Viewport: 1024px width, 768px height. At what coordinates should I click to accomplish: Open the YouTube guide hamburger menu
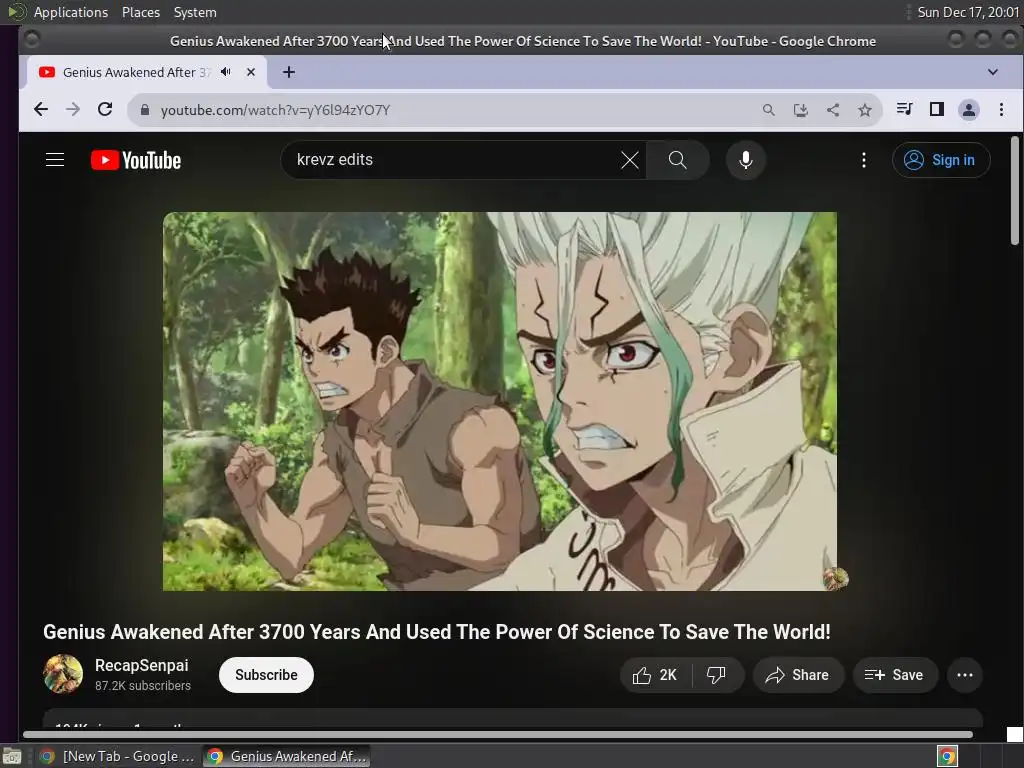[55, 160]
